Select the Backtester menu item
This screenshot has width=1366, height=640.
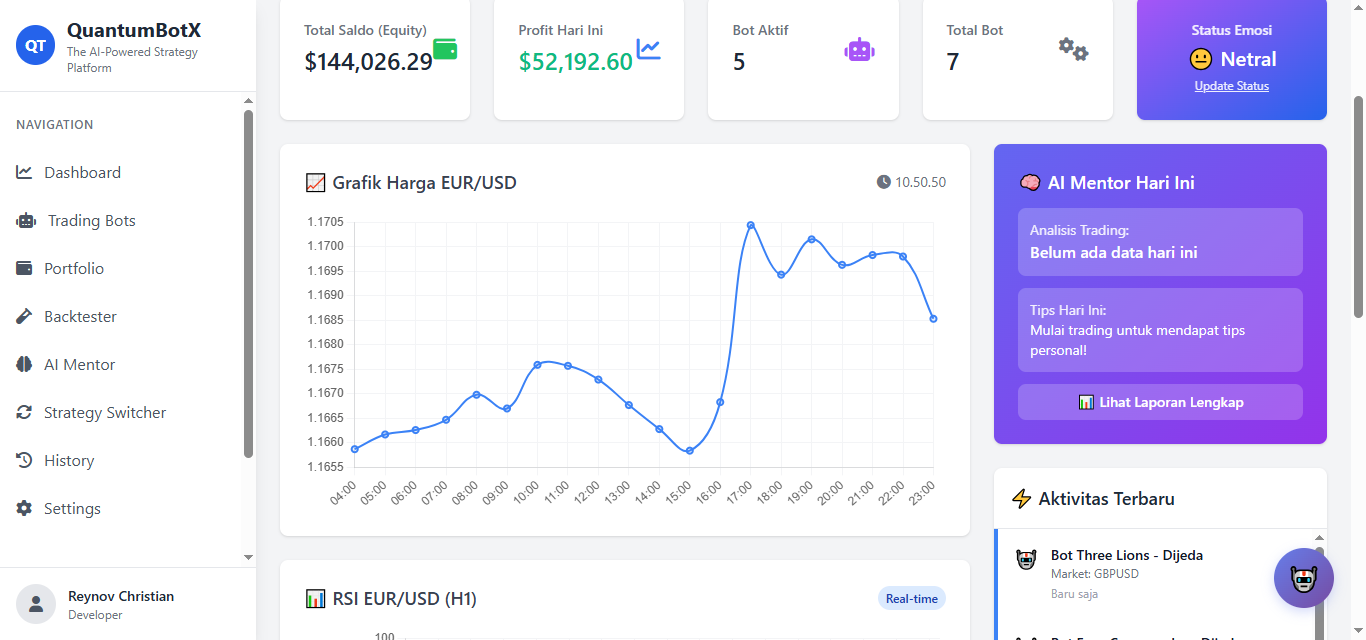tap(120, 316)
